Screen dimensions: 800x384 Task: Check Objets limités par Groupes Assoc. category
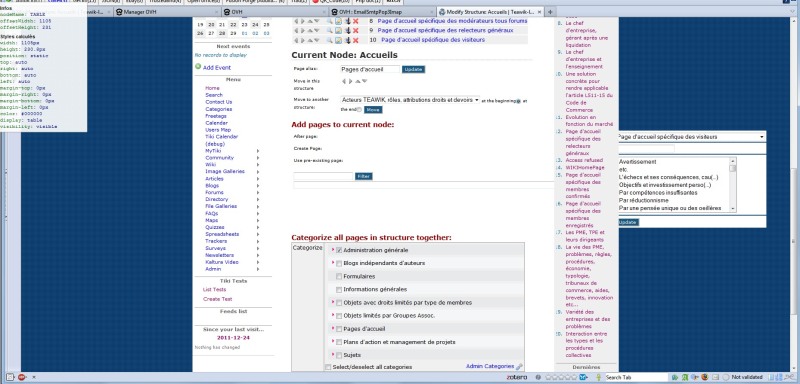(339, 316)
